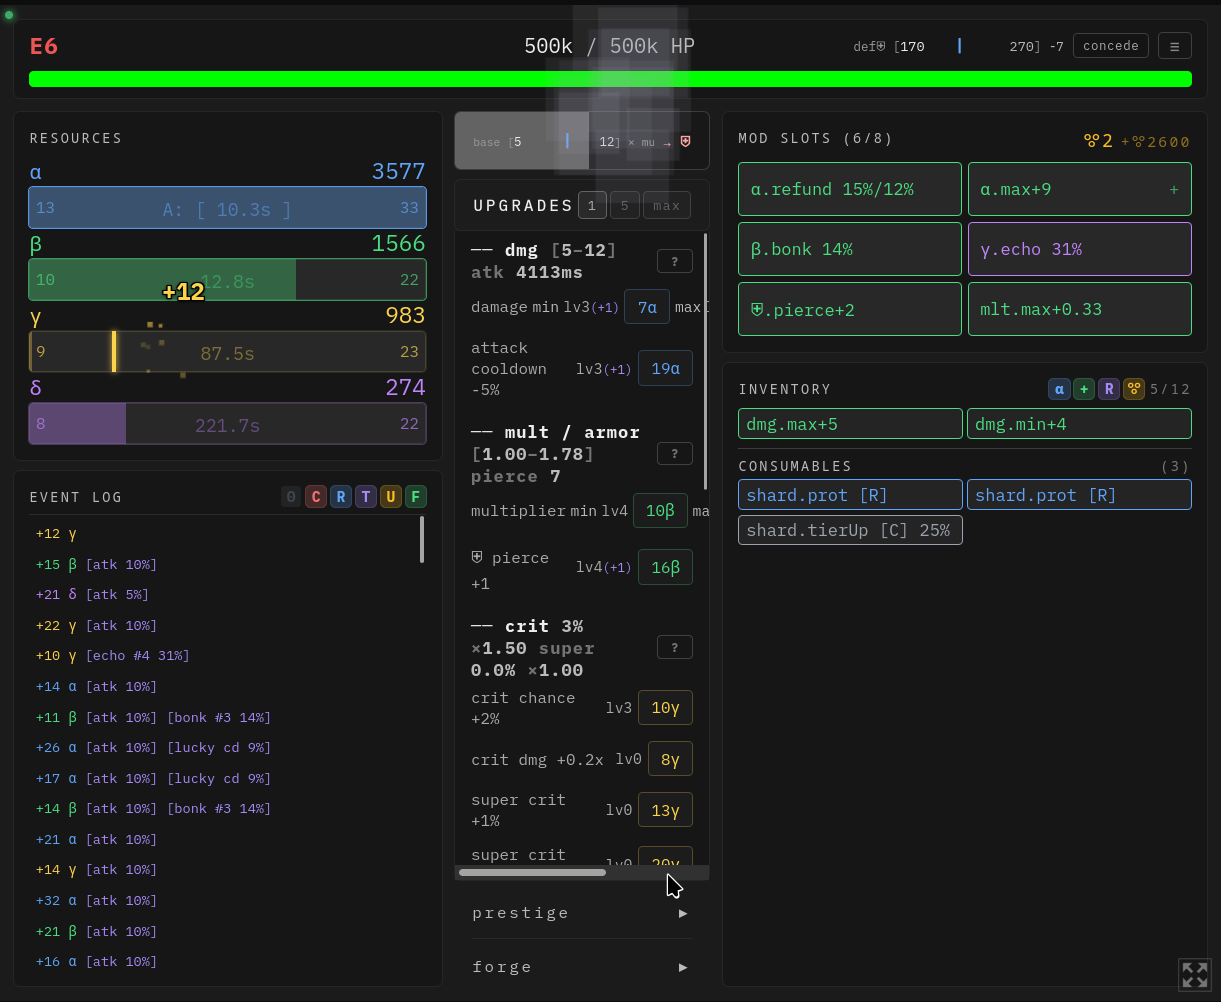
Task: Buy attack cooldown upgrade for 19α
Action: click(x=665, y=368)
